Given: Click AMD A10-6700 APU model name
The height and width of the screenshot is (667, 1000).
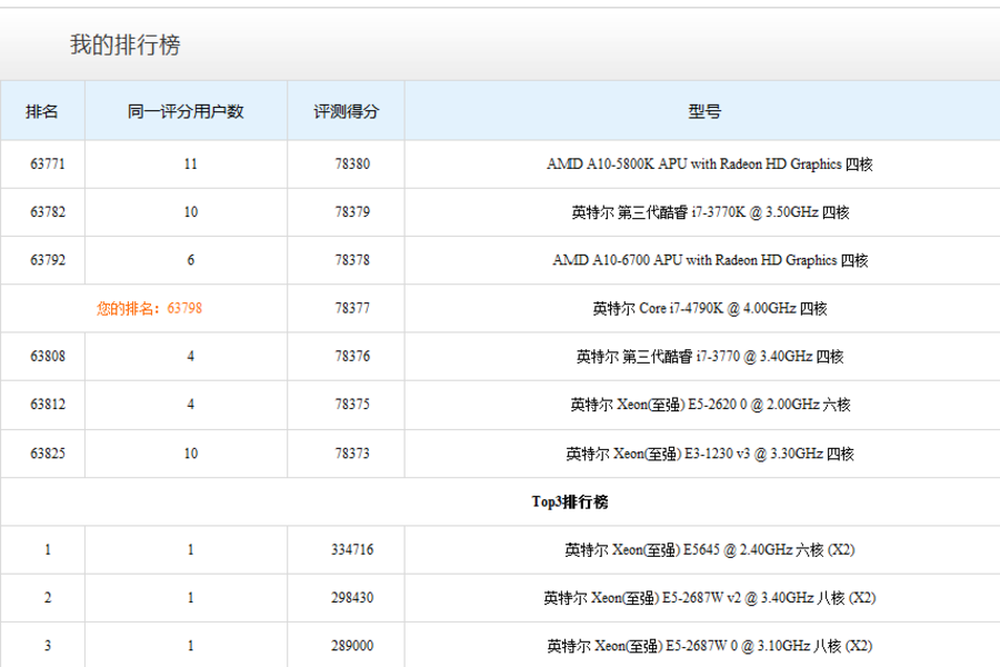Looking at the screenshot, I should pyautogui.click(x=710, y=260).
